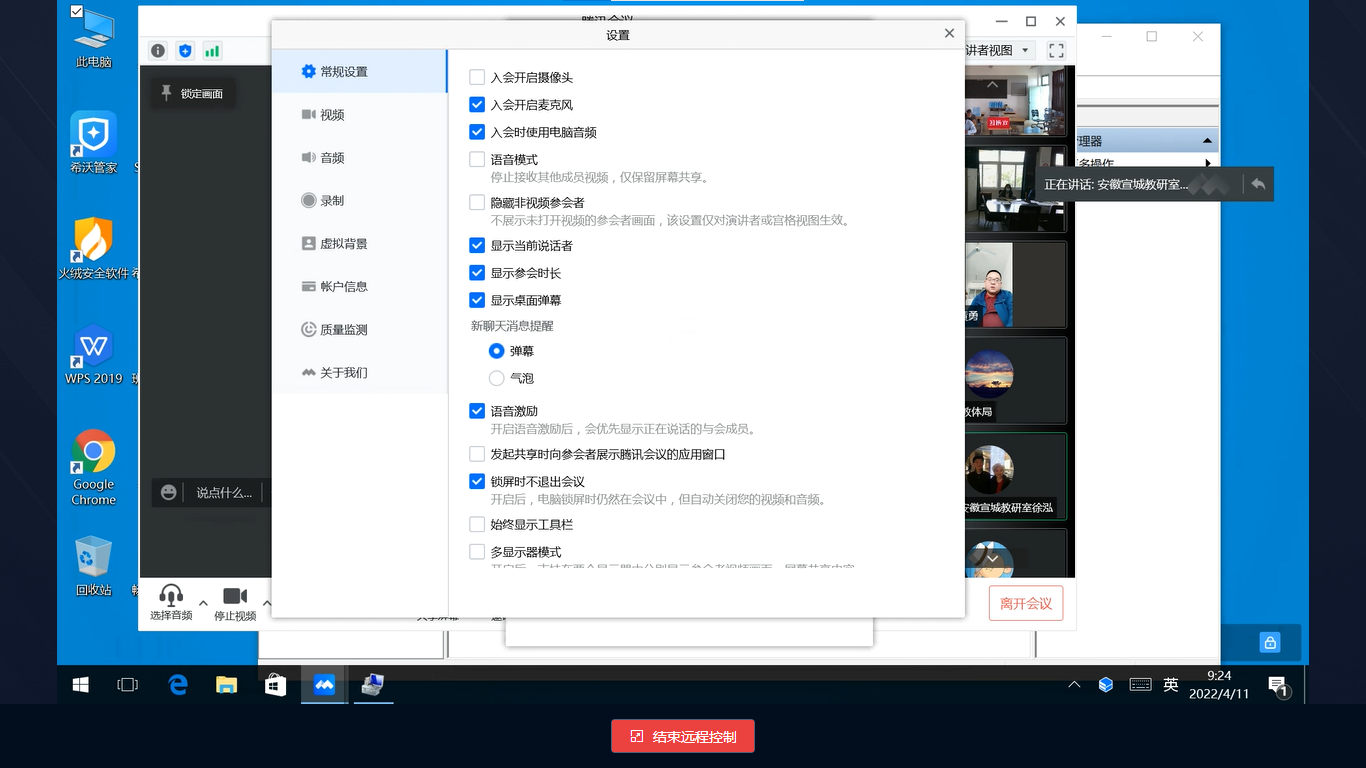Open the notification center icon

point(1279,685)
